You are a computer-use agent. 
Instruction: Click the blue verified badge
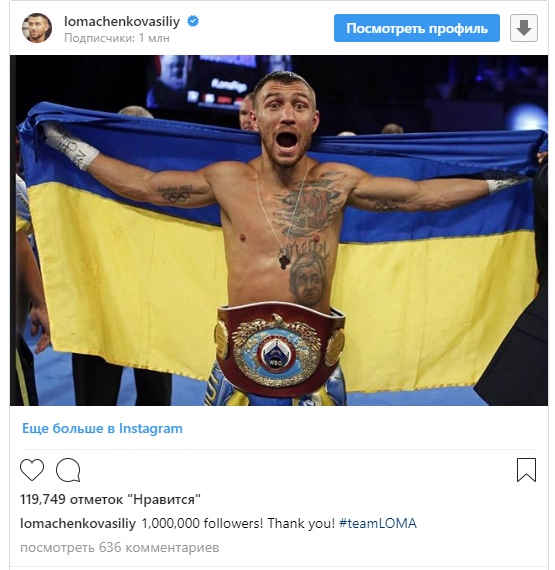pyautogui.click(x=193, y=21)
